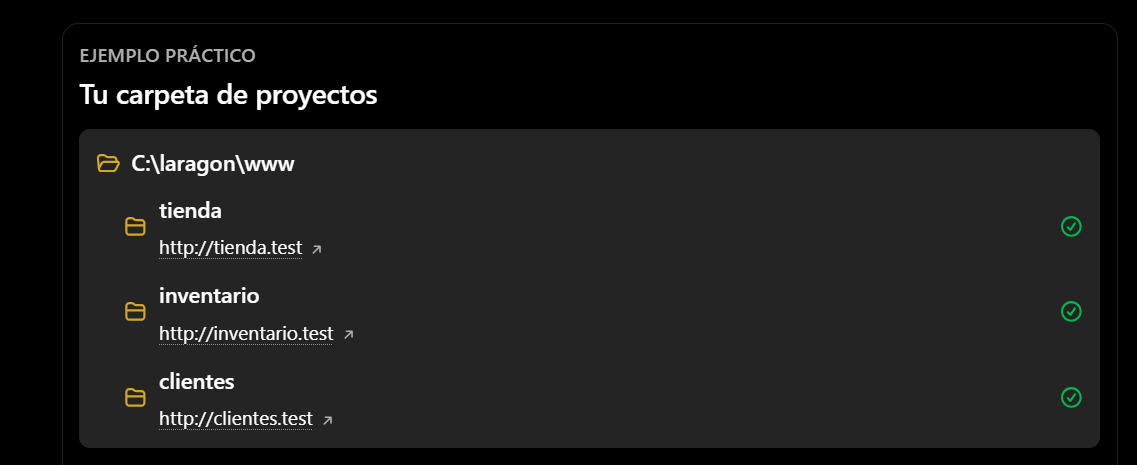Click the Tu carpeta de proyectos heading
Image resolution: width=1137 pixels, height=465 pixels.
[x=228, y=95]
